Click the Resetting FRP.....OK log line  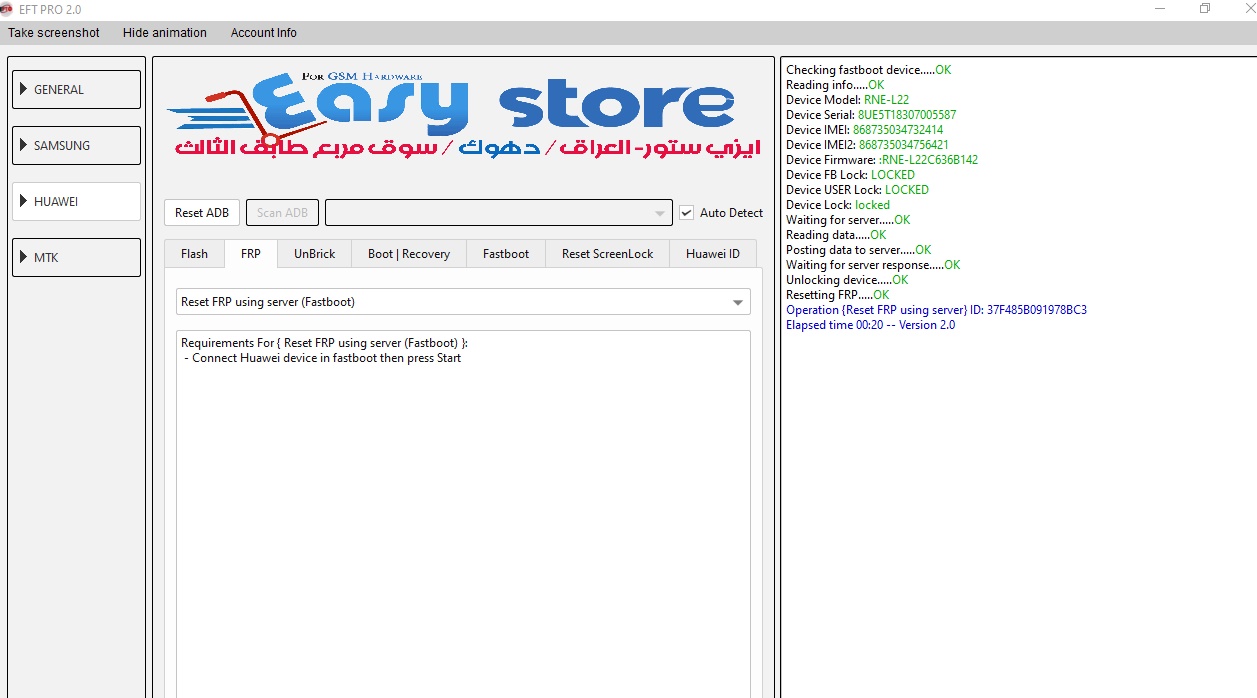coord(837,295)
